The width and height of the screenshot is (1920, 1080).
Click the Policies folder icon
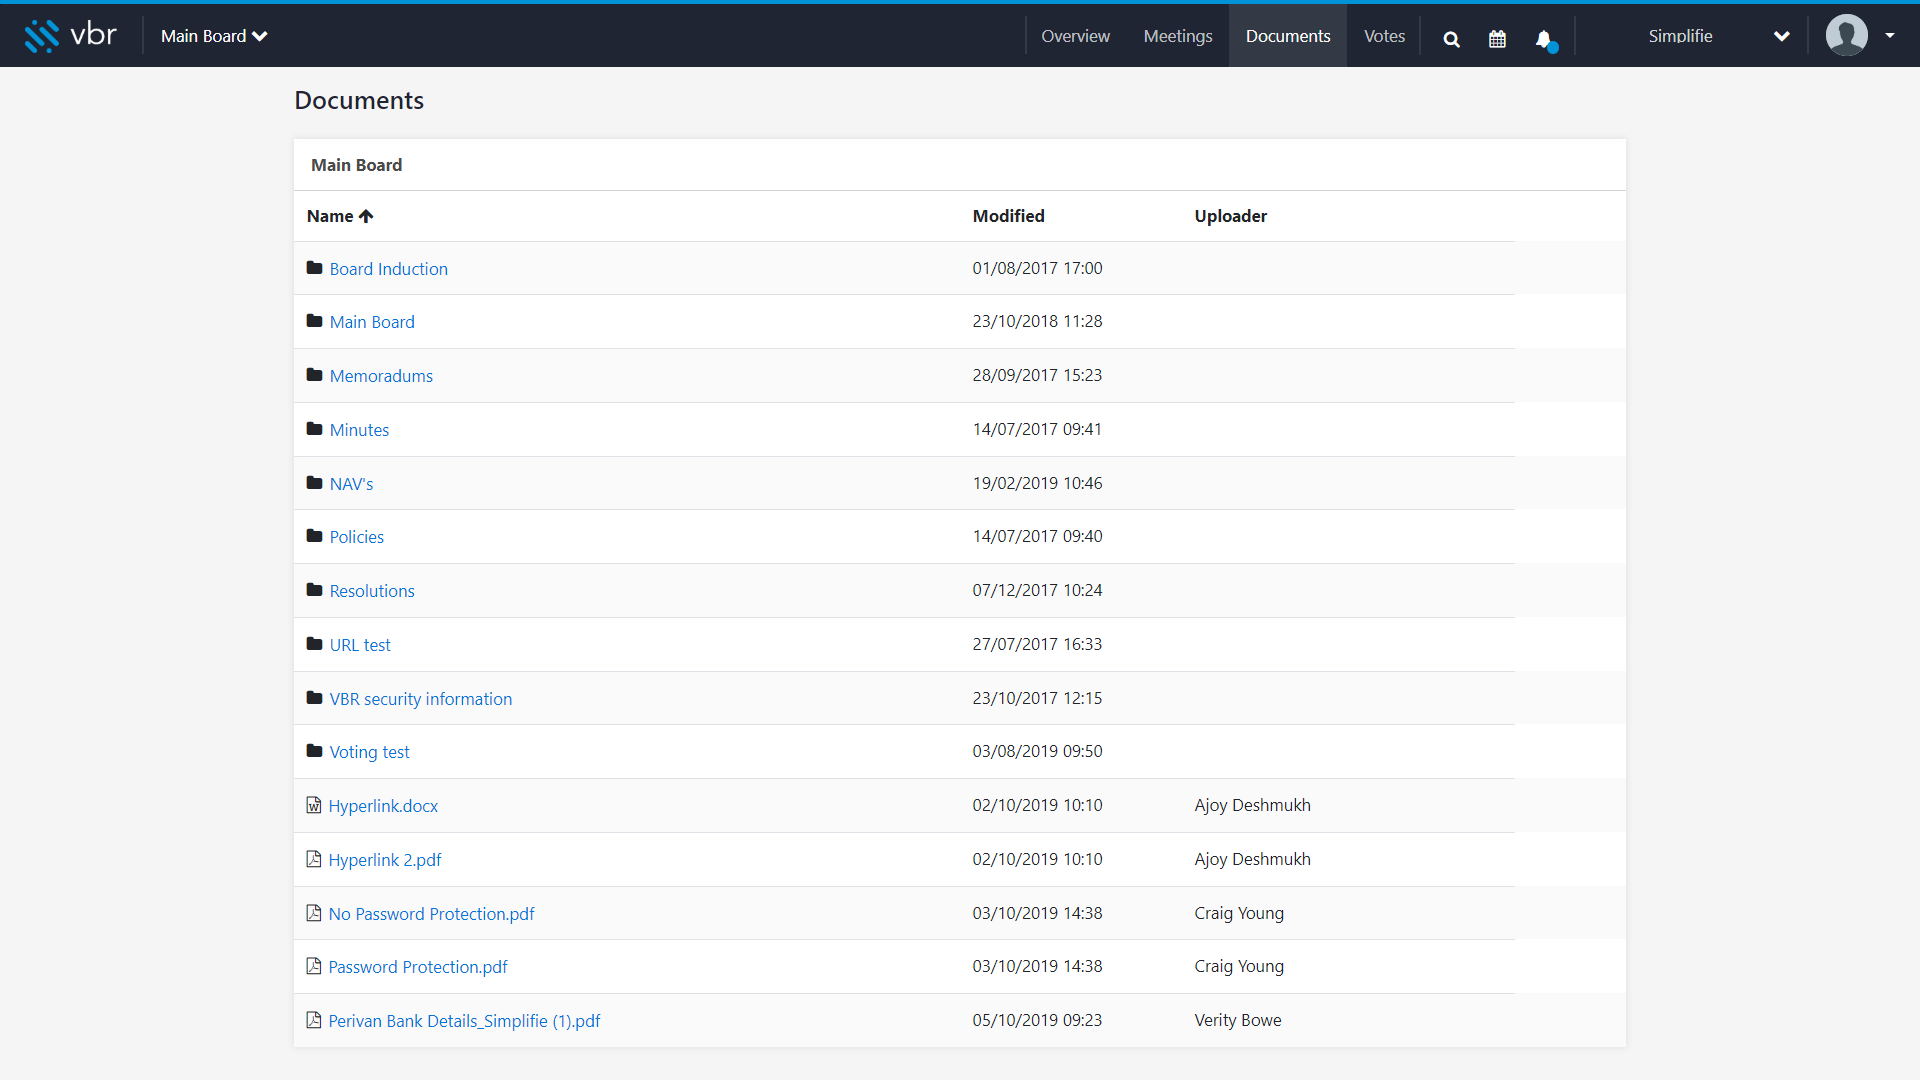[x=314, y=536]
